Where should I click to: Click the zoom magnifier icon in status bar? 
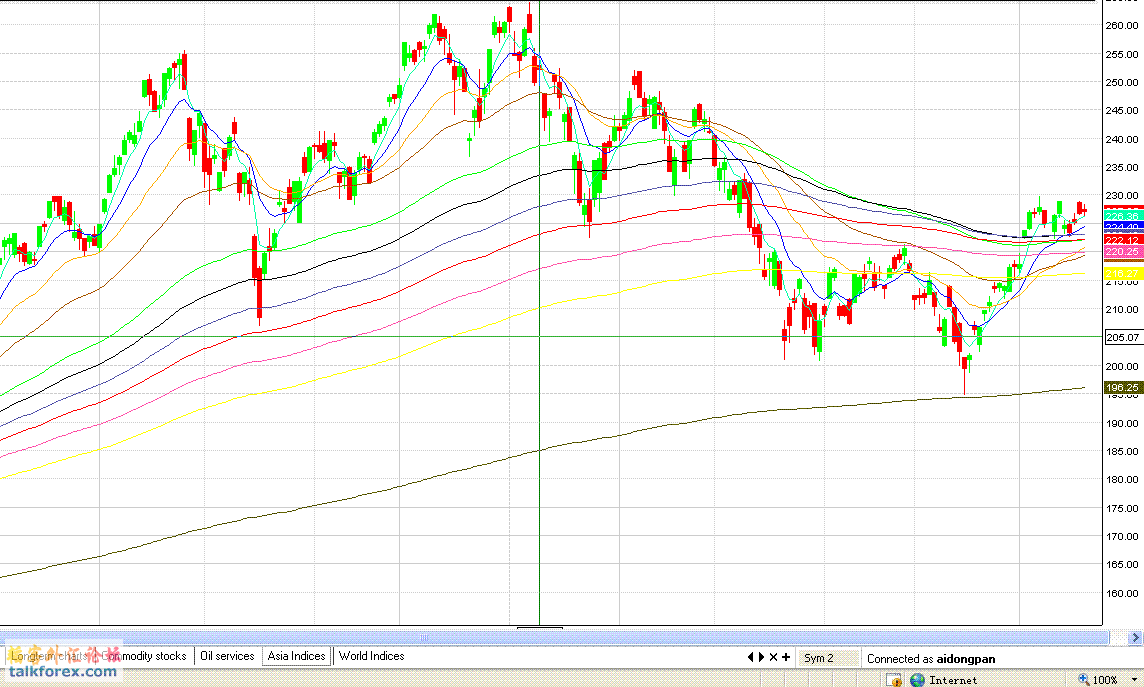1084,680
